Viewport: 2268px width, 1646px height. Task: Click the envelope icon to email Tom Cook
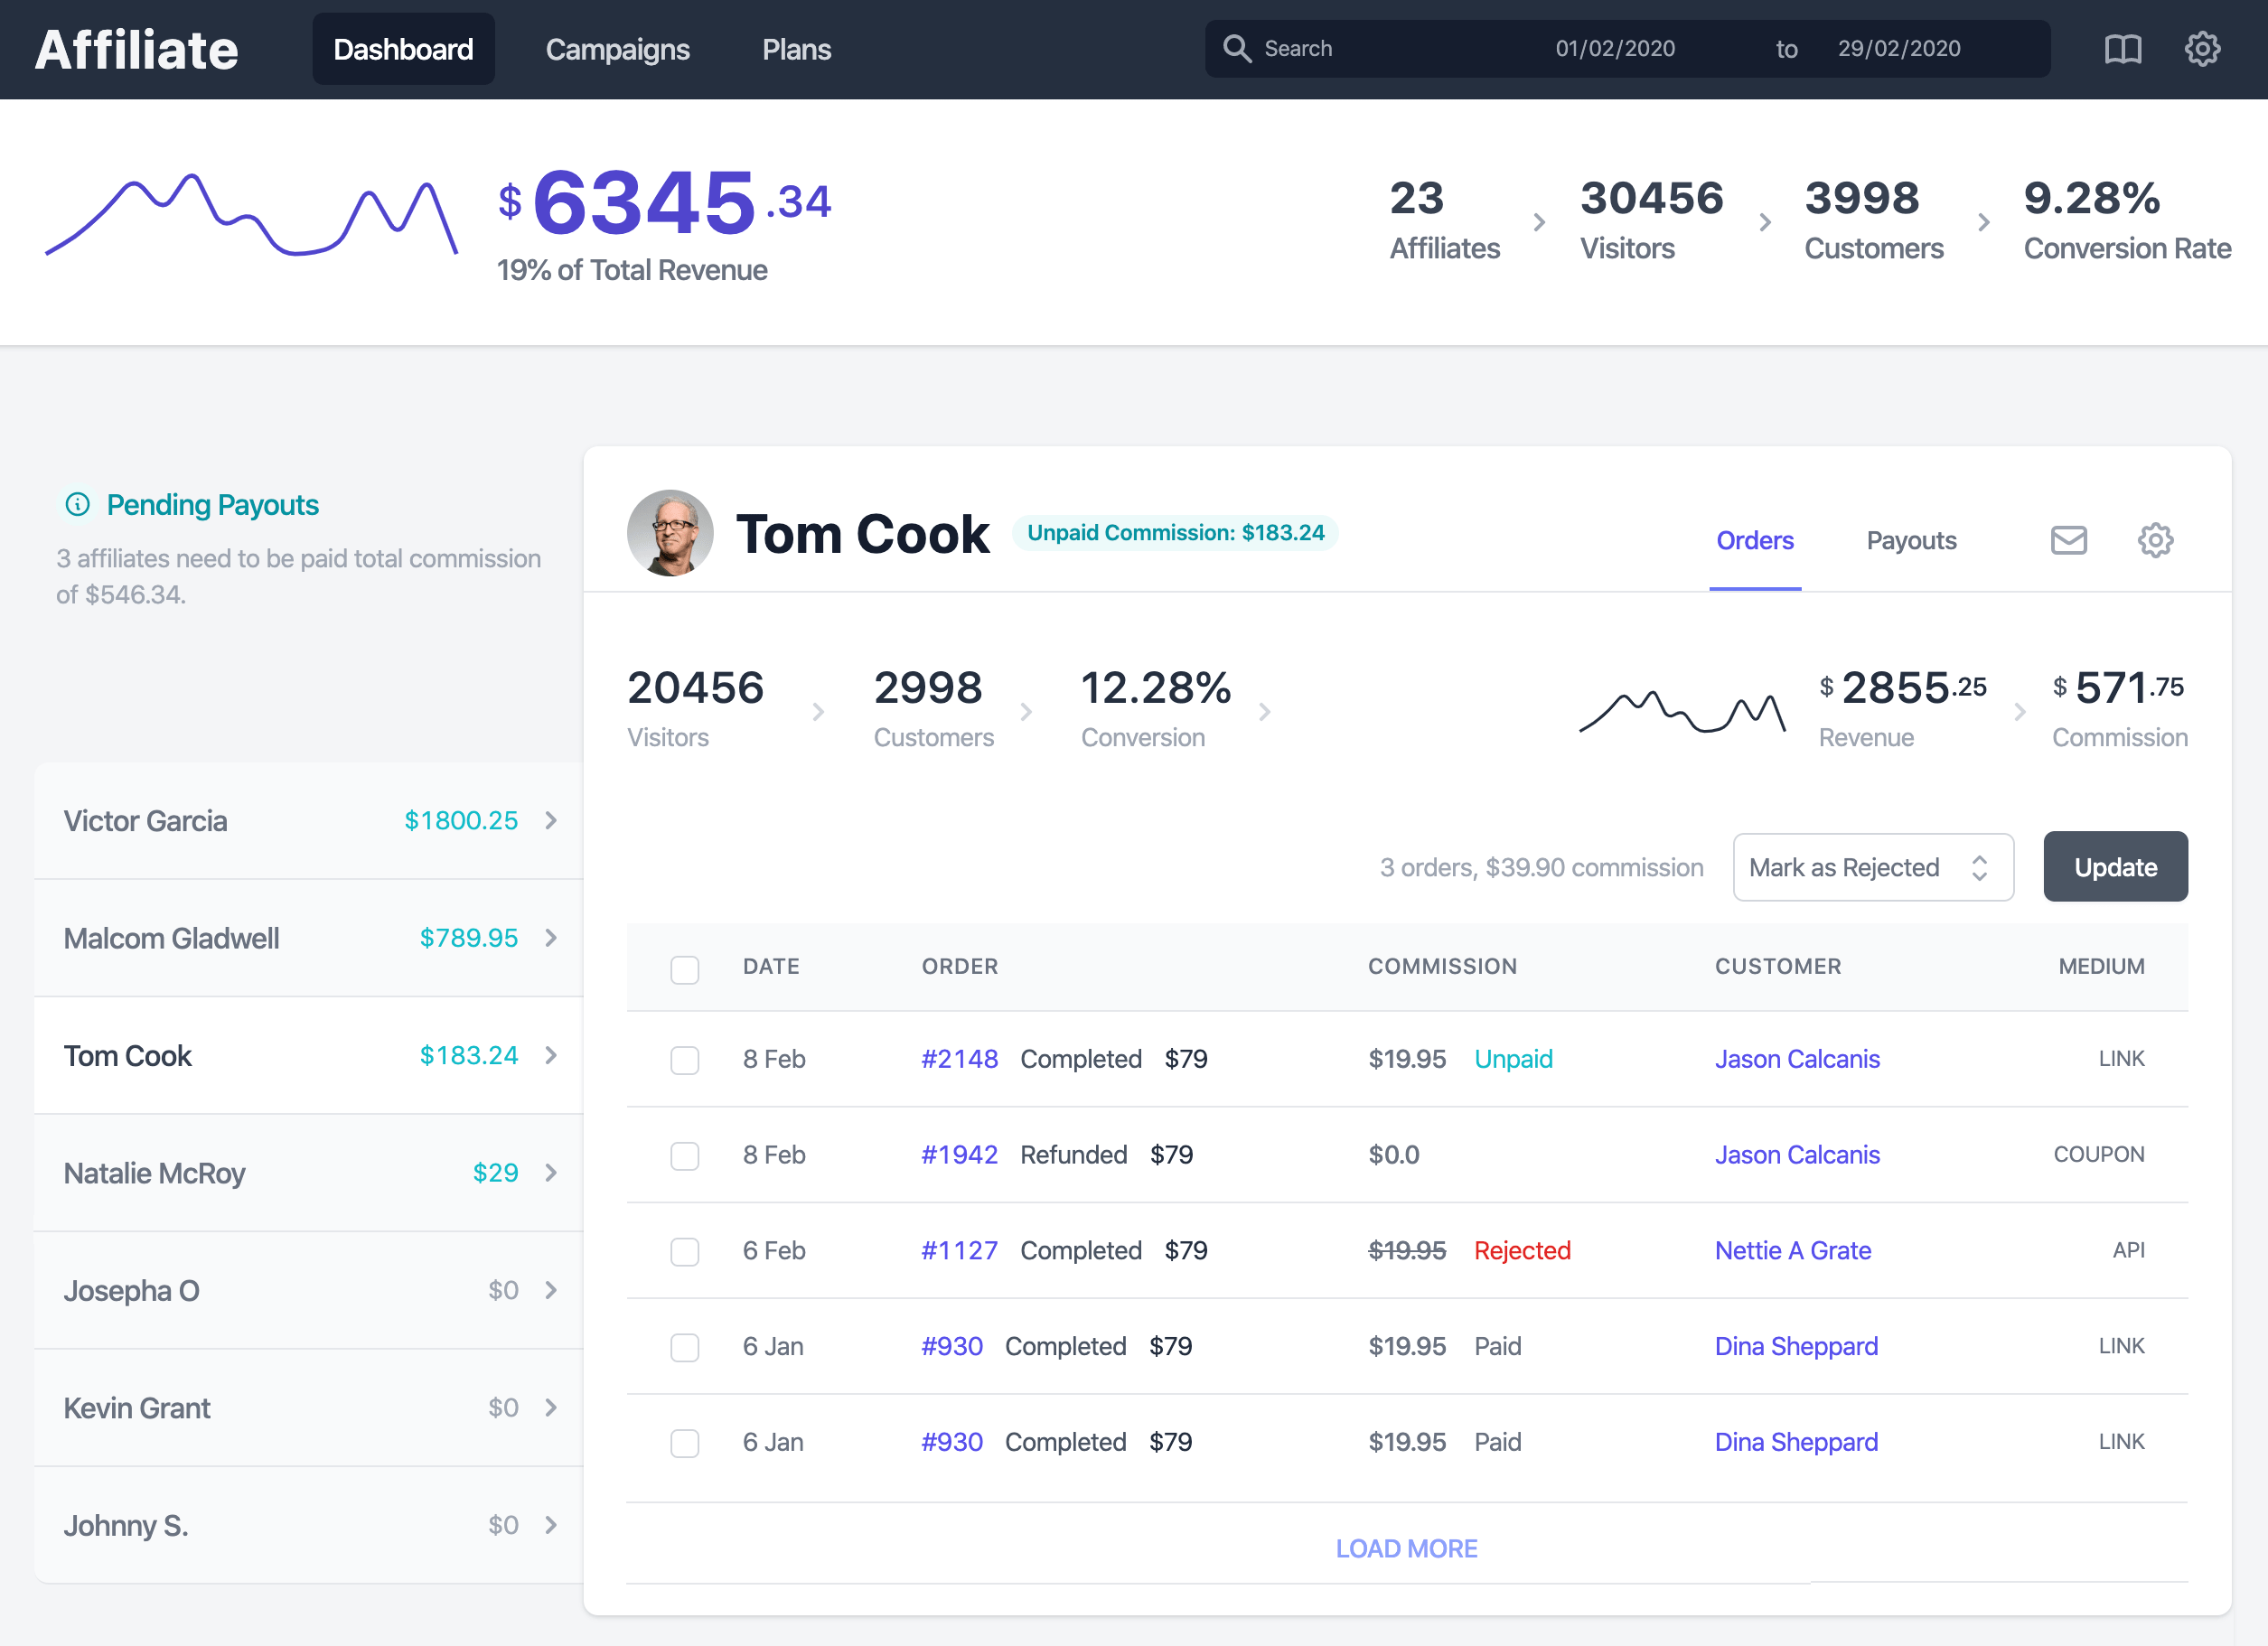(x=2068, y=540)
